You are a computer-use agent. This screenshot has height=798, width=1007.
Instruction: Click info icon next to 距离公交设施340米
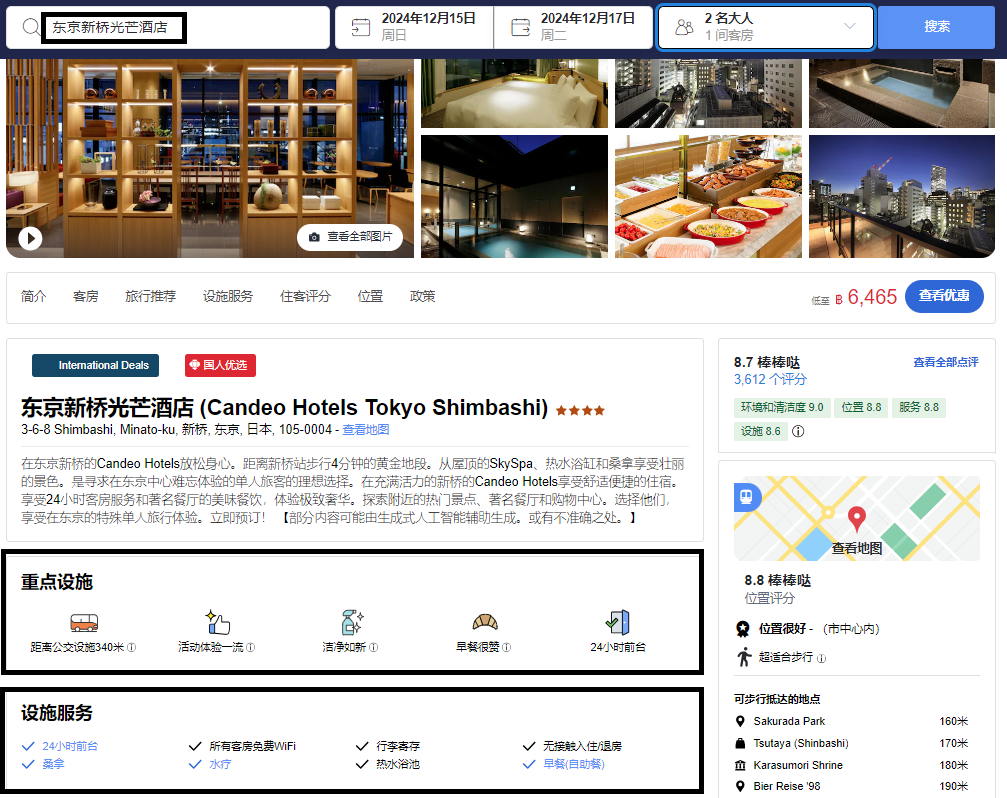coord(131,647)
